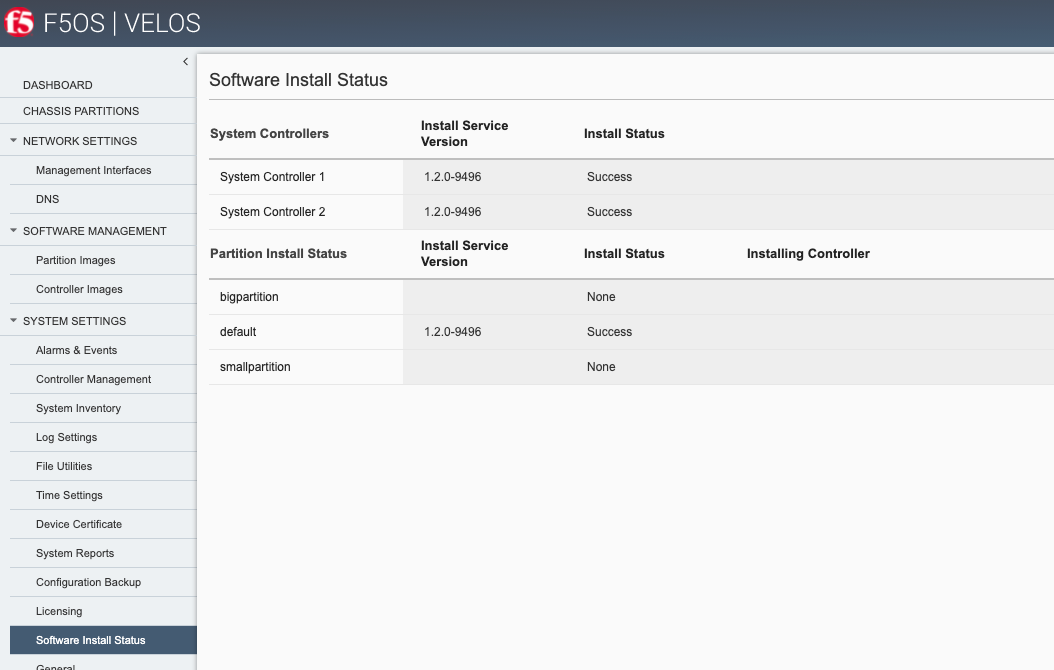This screenshot has width=1054, height=670.
Task: Click the F5 logo icon
Action: click(18, 23)
